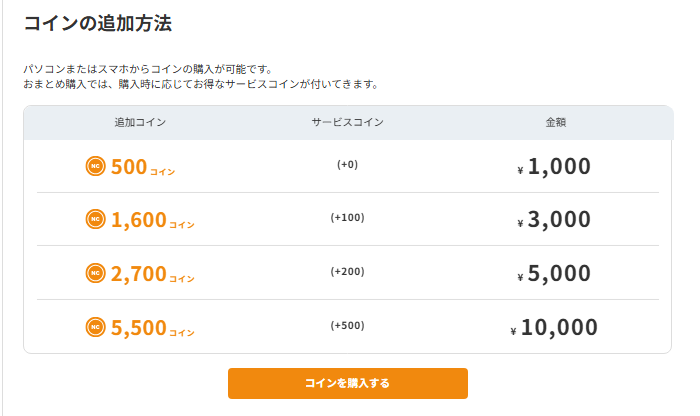The width and height of the screenshot is (700, 416).
Task: Click the ¥1,000 price
Action: click(554, 166)
